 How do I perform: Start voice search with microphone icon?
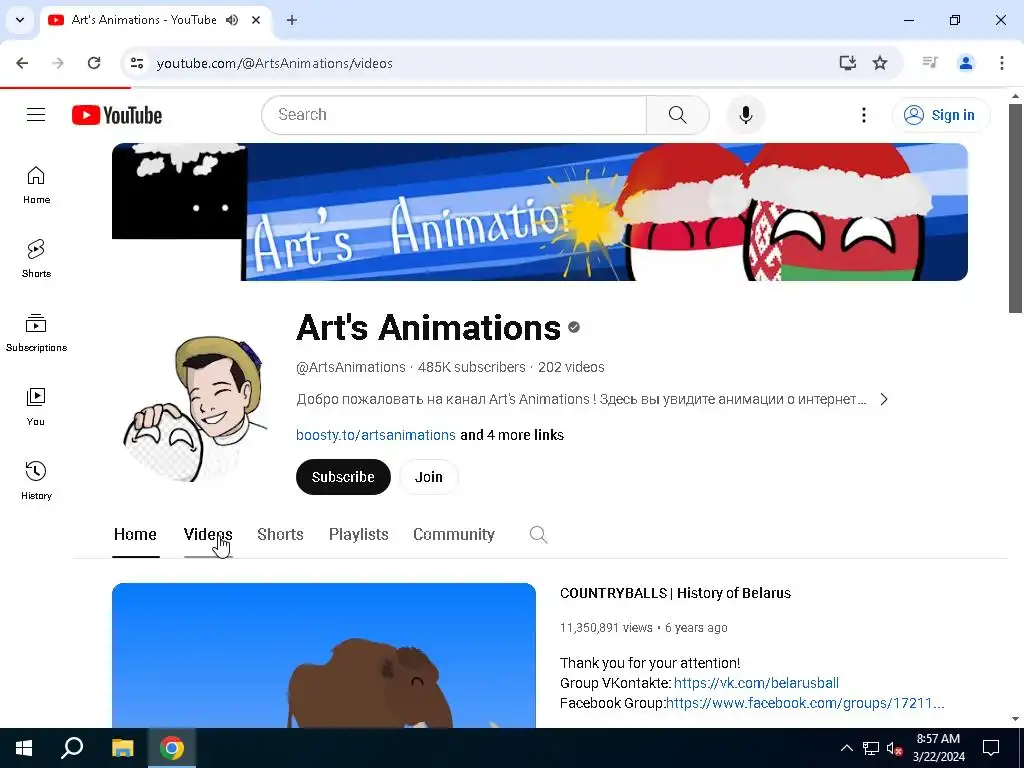point(745,115)
